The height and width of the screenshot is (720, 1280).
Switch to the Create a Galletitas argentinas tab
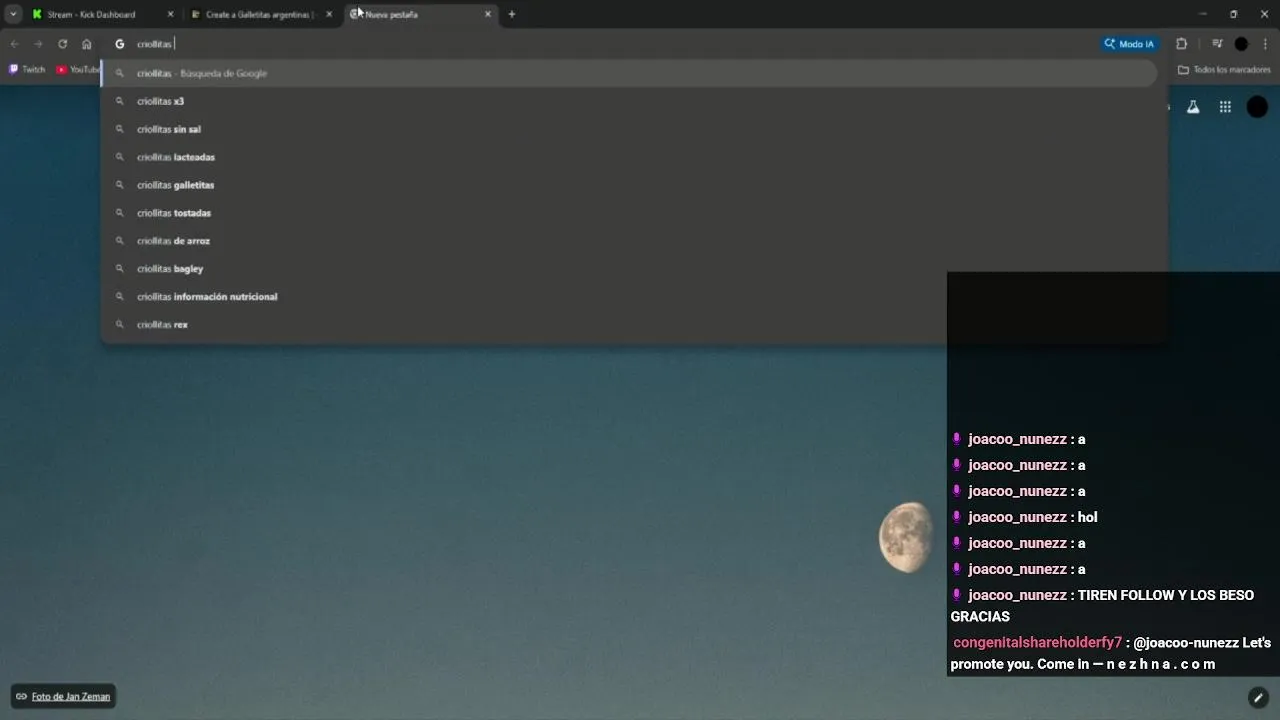coord(262,14)
